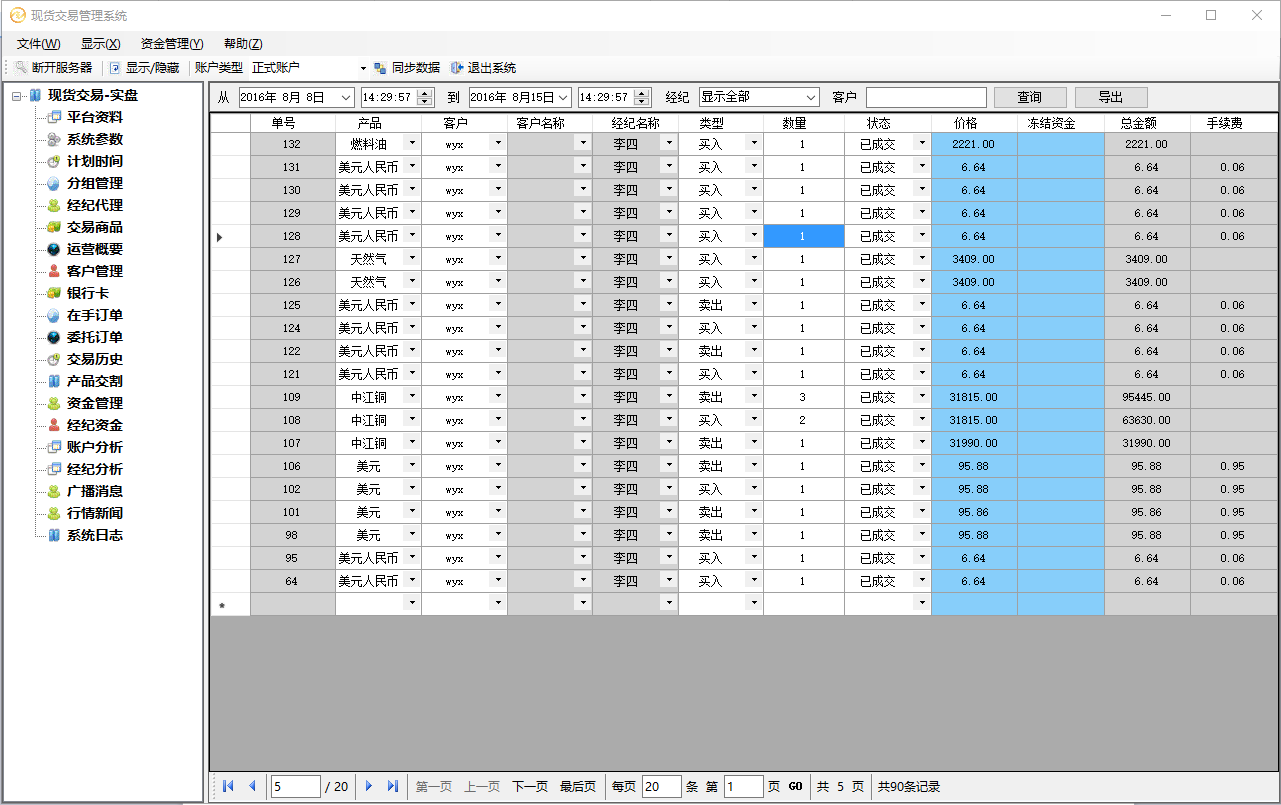Open 委托订单 entrusted orders entry
The width and height of the screenshot is (1281, 805).
pyautogui.click(x=95, y=337)
